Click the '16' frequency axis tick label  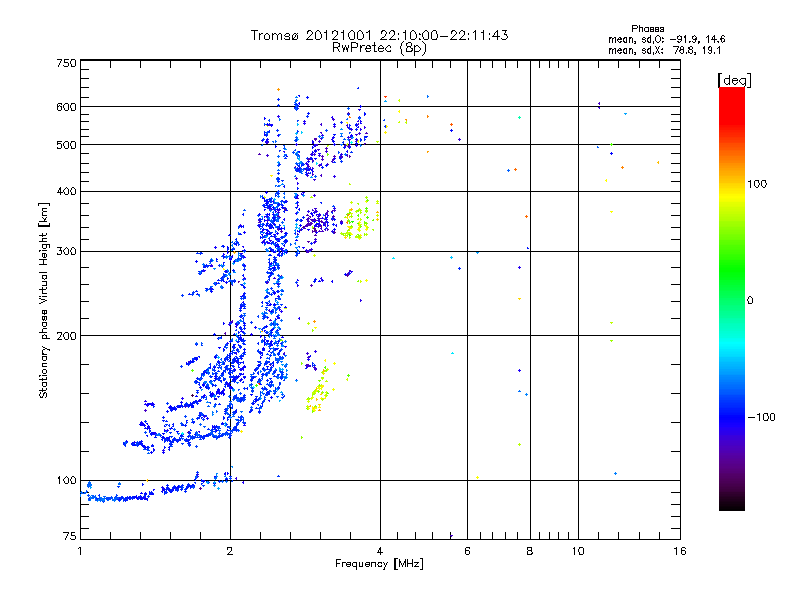pyautogui.click(x=680, y=551)
